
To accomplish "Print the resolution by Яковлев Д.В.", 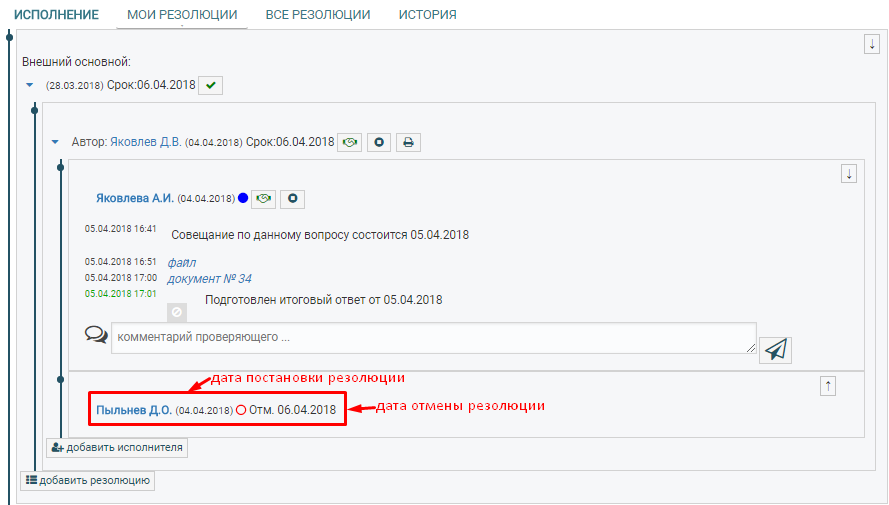I will (x=408, y=142).
